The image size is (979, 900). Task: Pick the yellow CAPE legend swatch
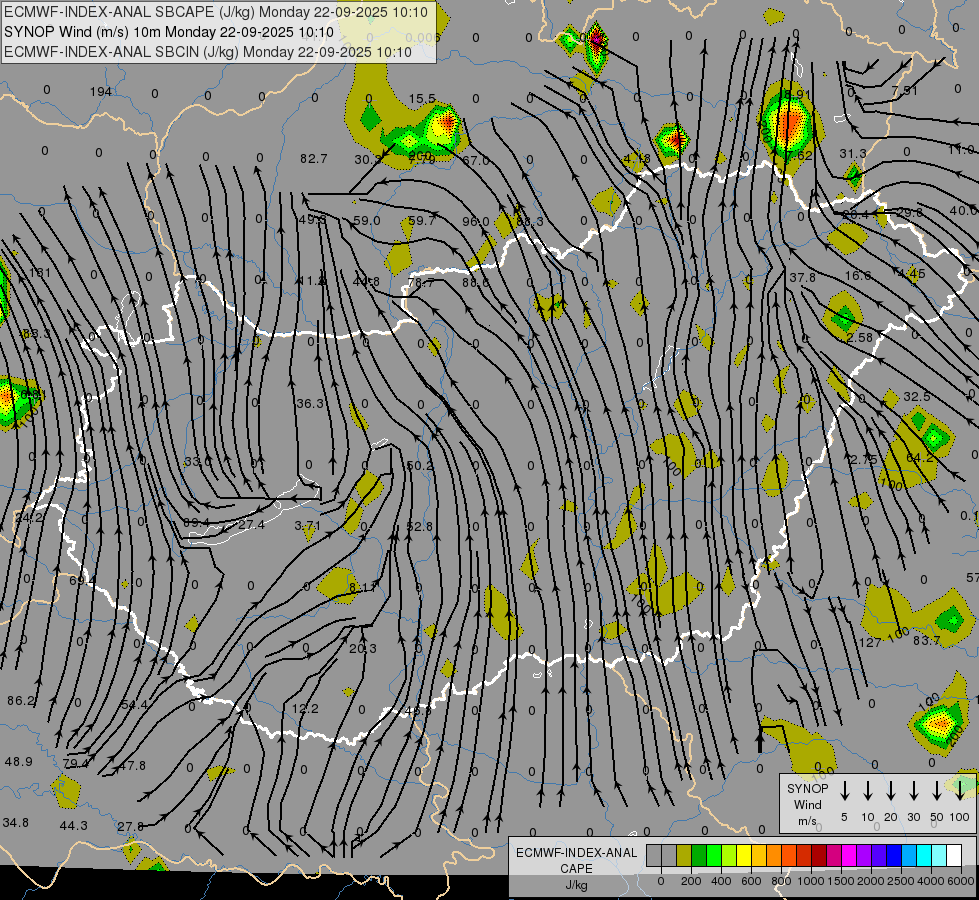(744, 856)
